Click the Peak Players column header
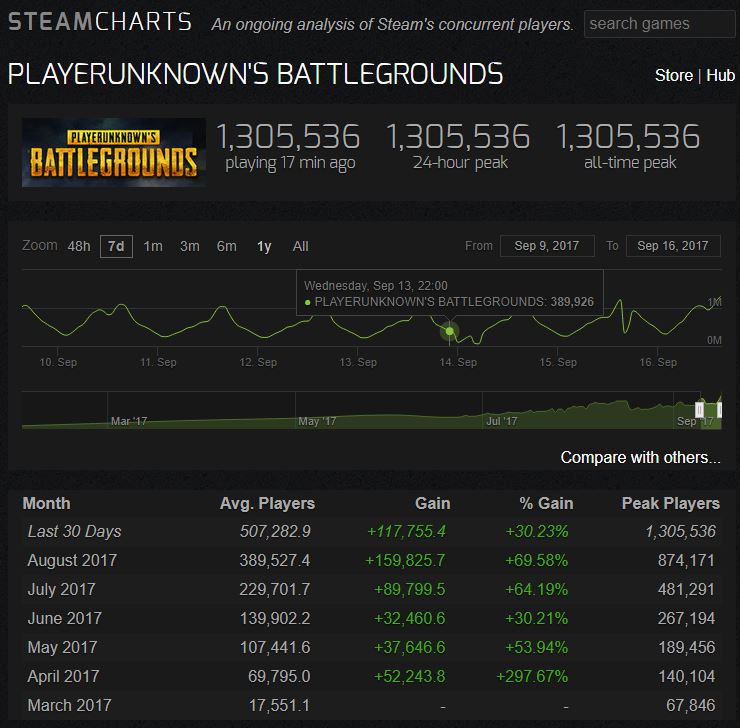The height and width of the screenshot is (728, 740). point(671,503)
